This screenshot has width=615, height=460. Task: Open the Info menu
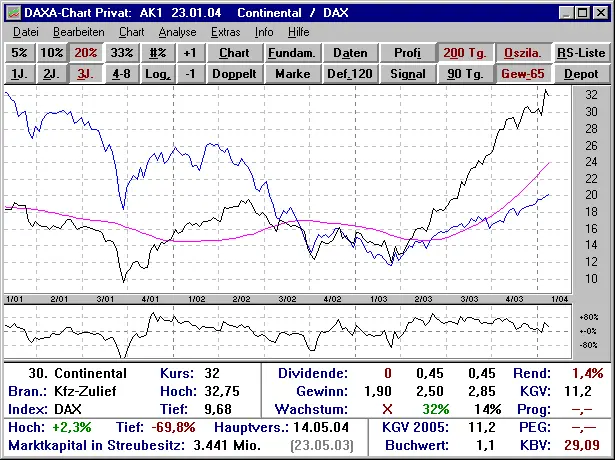tap(264, 32)
